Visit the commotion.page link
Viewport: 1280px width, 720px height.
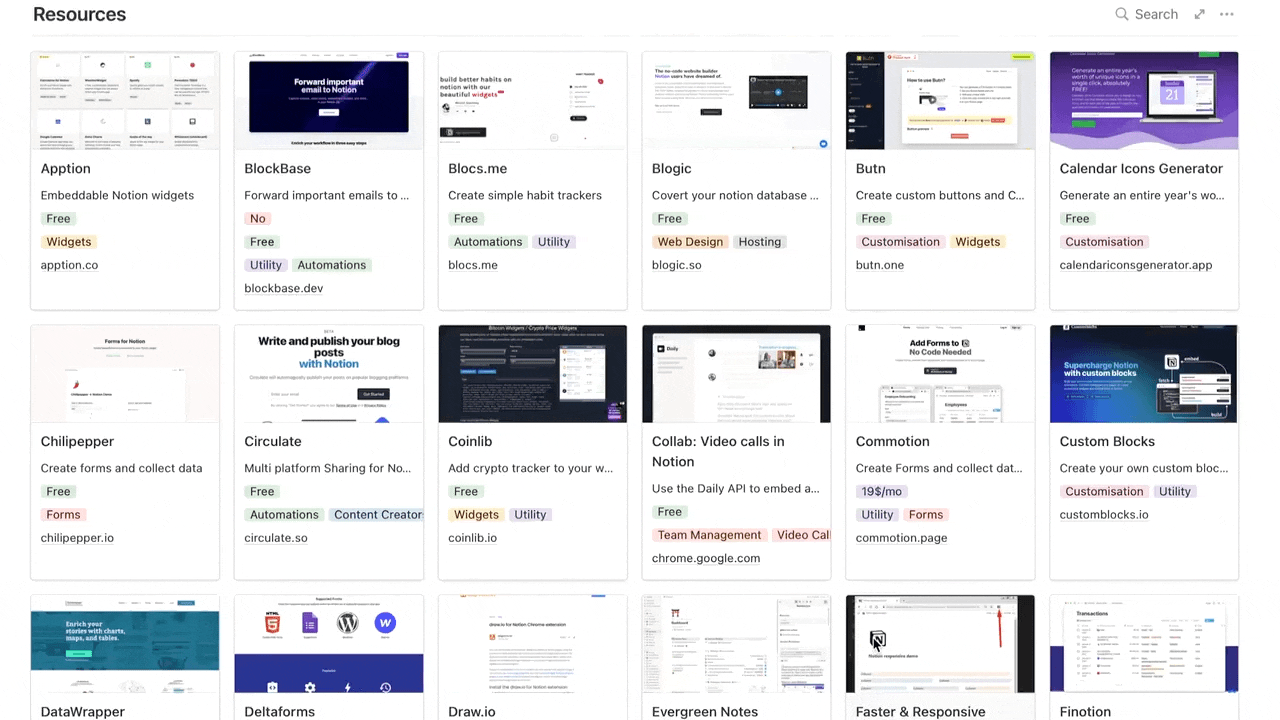[902, 538]
